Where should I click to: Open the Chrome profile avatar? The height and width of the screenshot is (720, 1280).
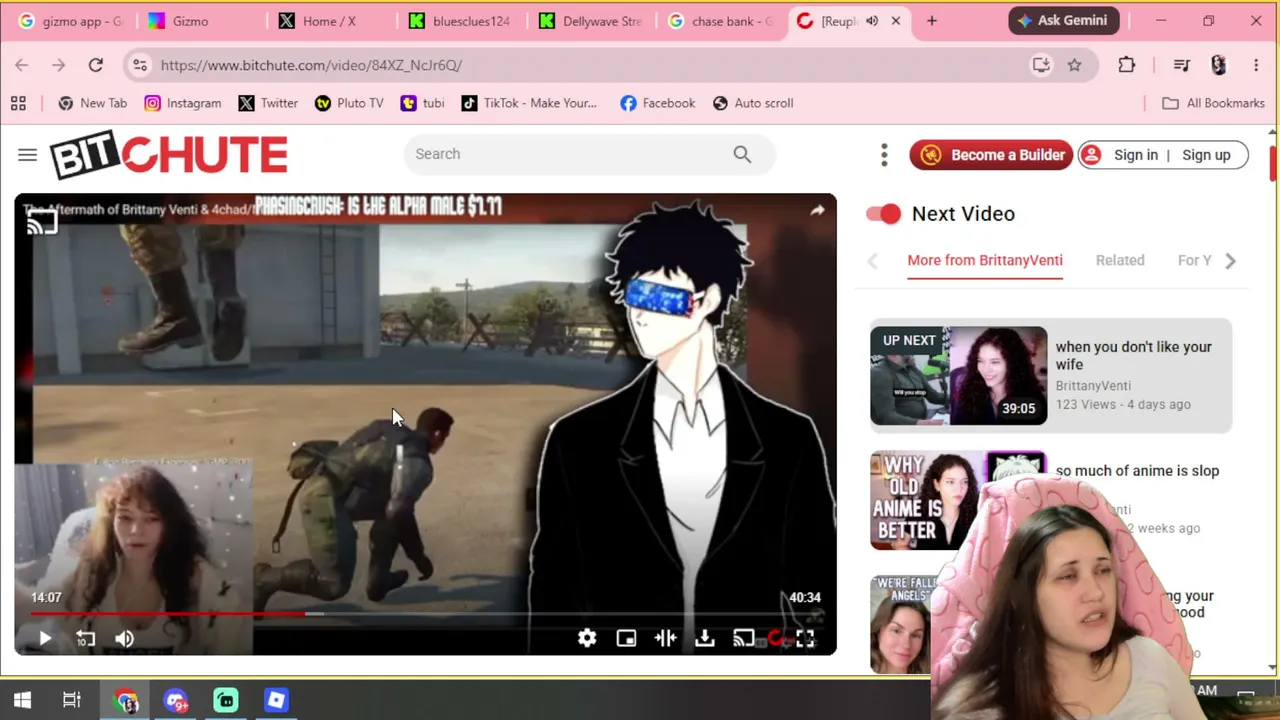[x=1218, y=65]
